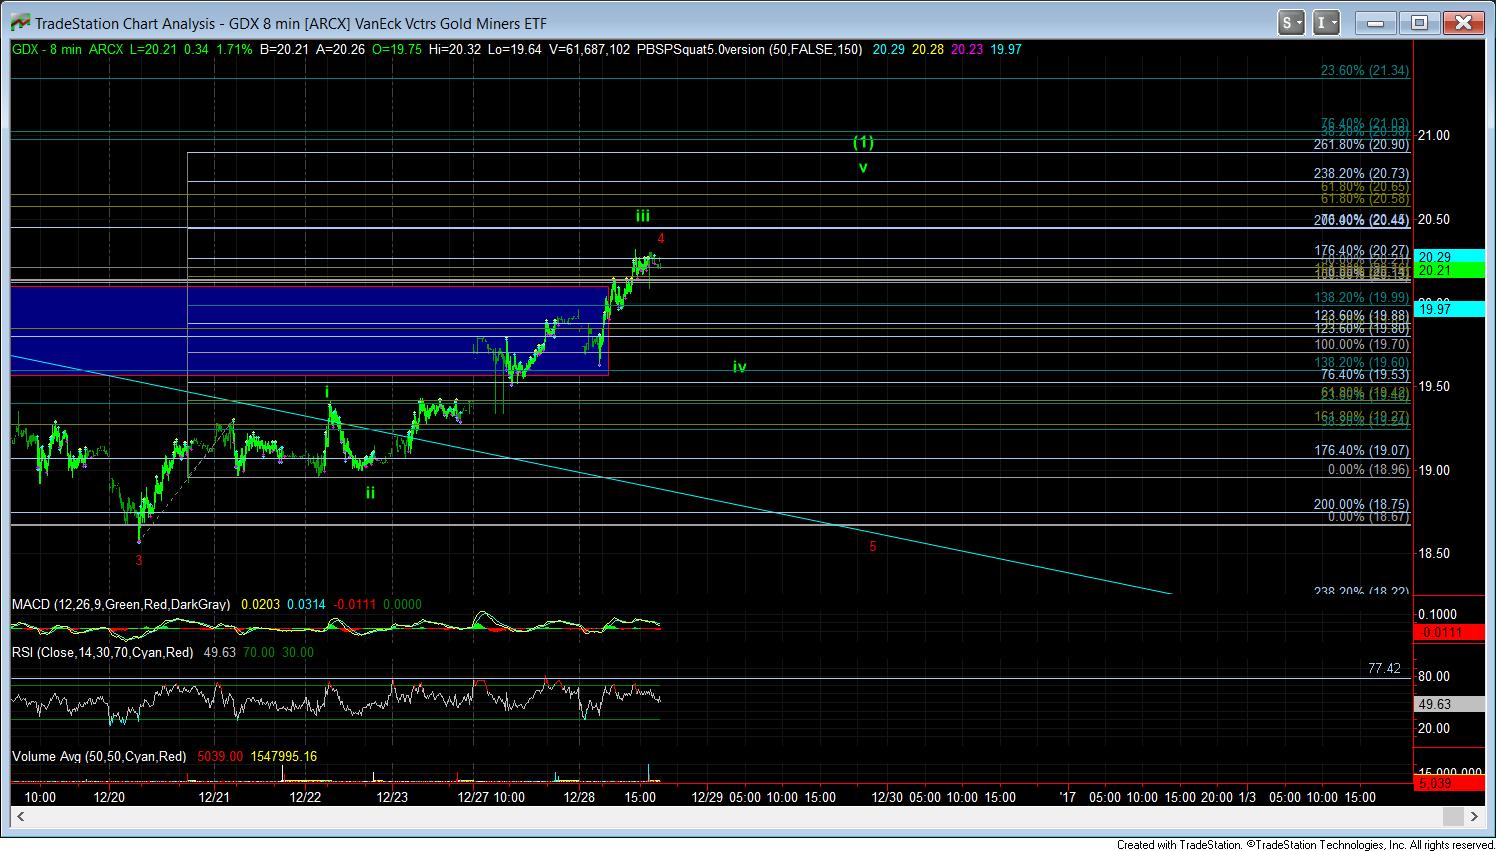Image resolution: width=1496 pixels, height=851 pixels.
Task: Click the 0.00% (18.96) Fibonacci level label
Action: point(1368,469)
